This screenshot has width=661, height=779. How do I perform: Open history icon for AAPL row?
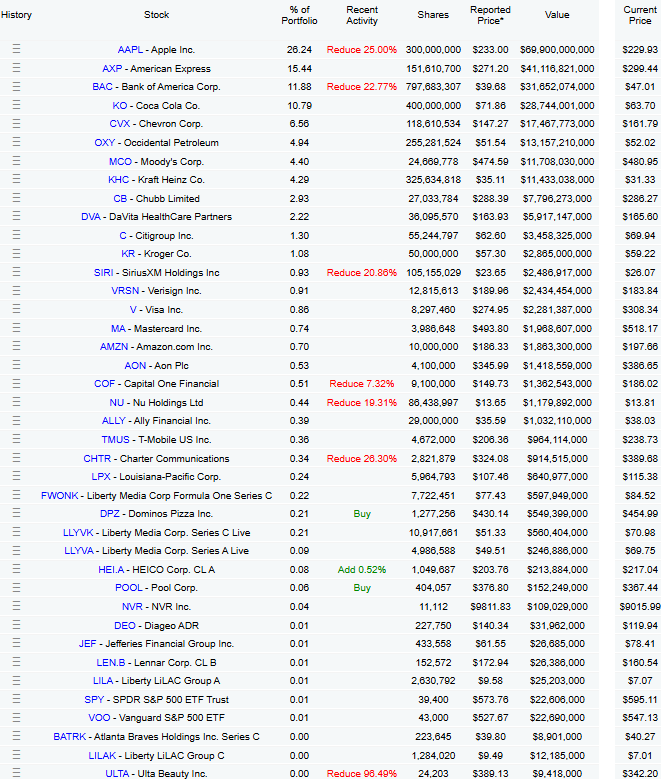pyautogui.click(x=16, y=49)
